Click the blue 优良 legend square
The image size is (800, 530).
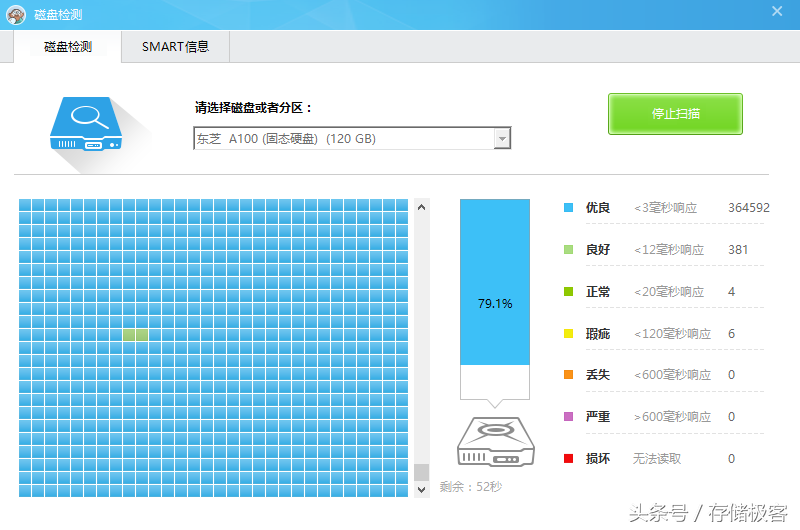(x=568, y=208)
